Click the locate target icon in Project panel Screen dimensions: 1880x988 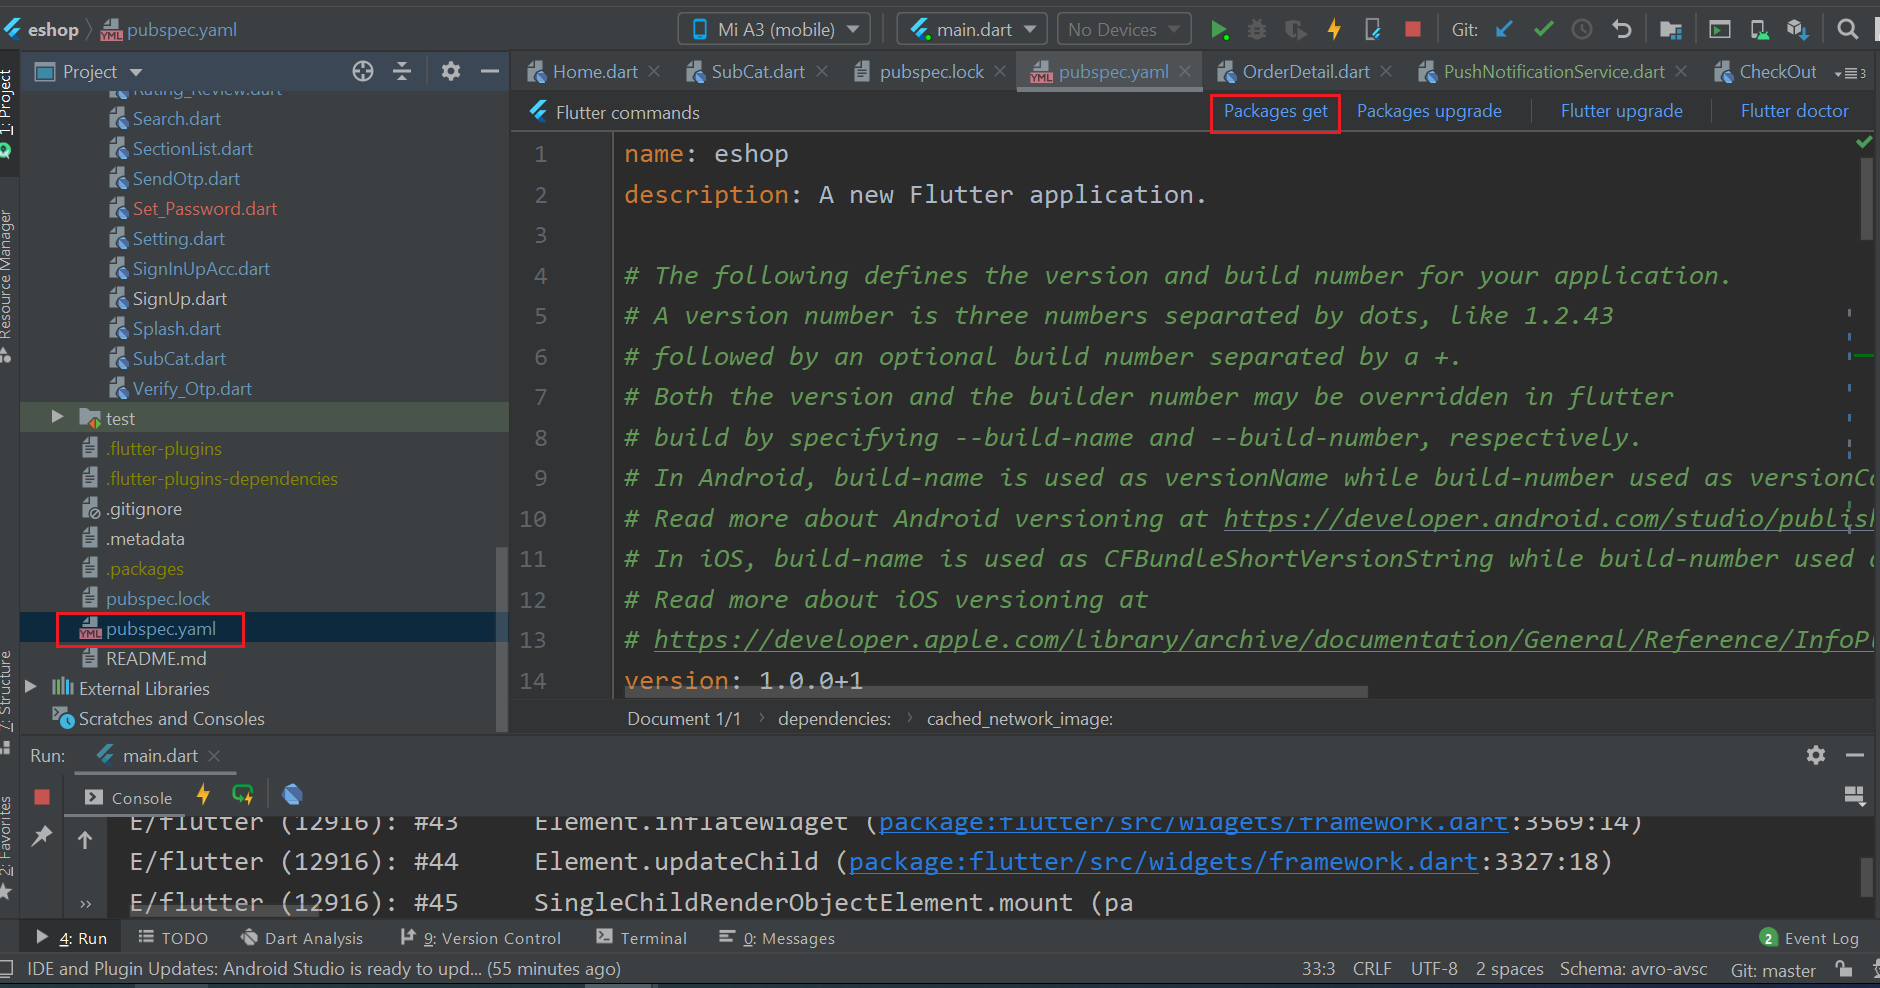click(x=363, y=71)
